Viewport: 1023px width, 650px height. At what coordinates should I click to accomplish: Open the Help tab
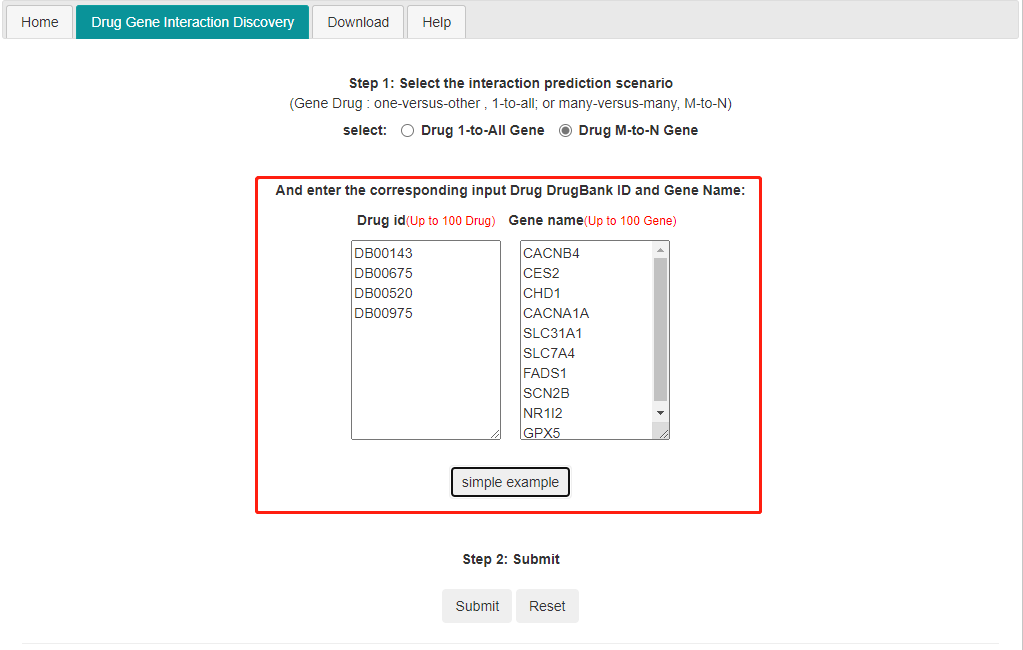pos(436,22)
